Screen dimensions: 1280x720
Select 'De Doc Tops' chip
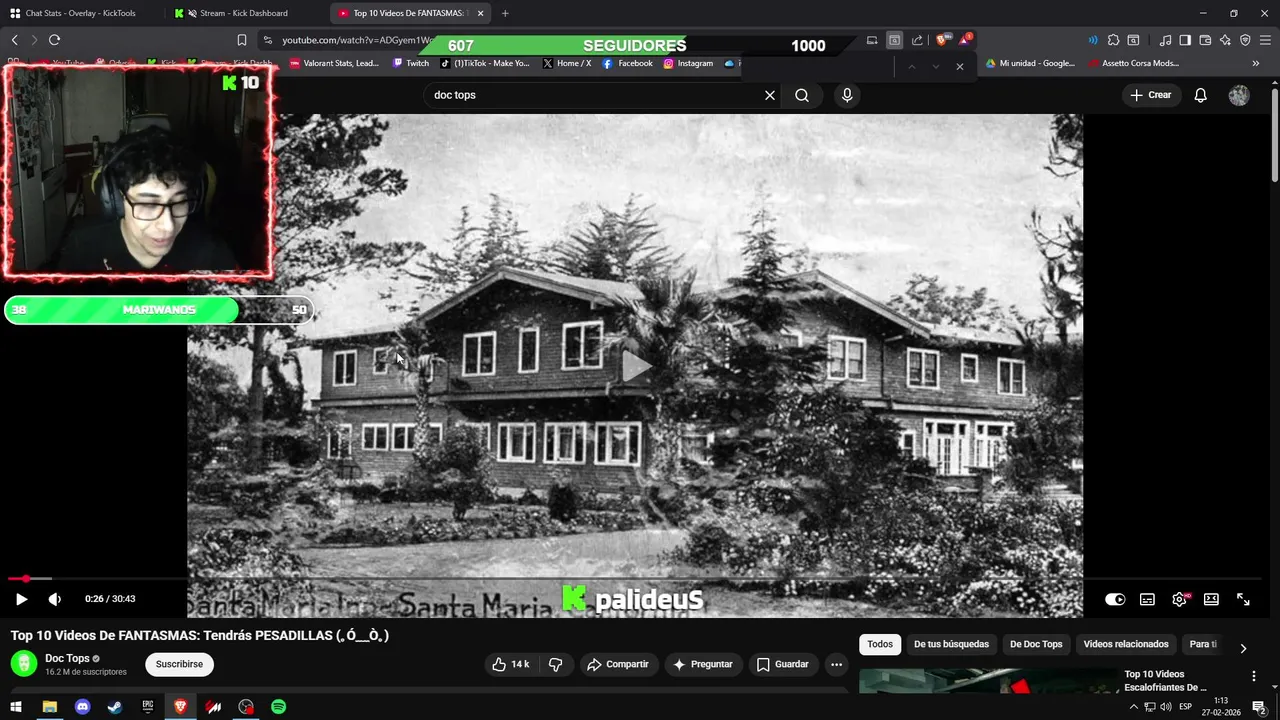click(x=1036, y=644)
